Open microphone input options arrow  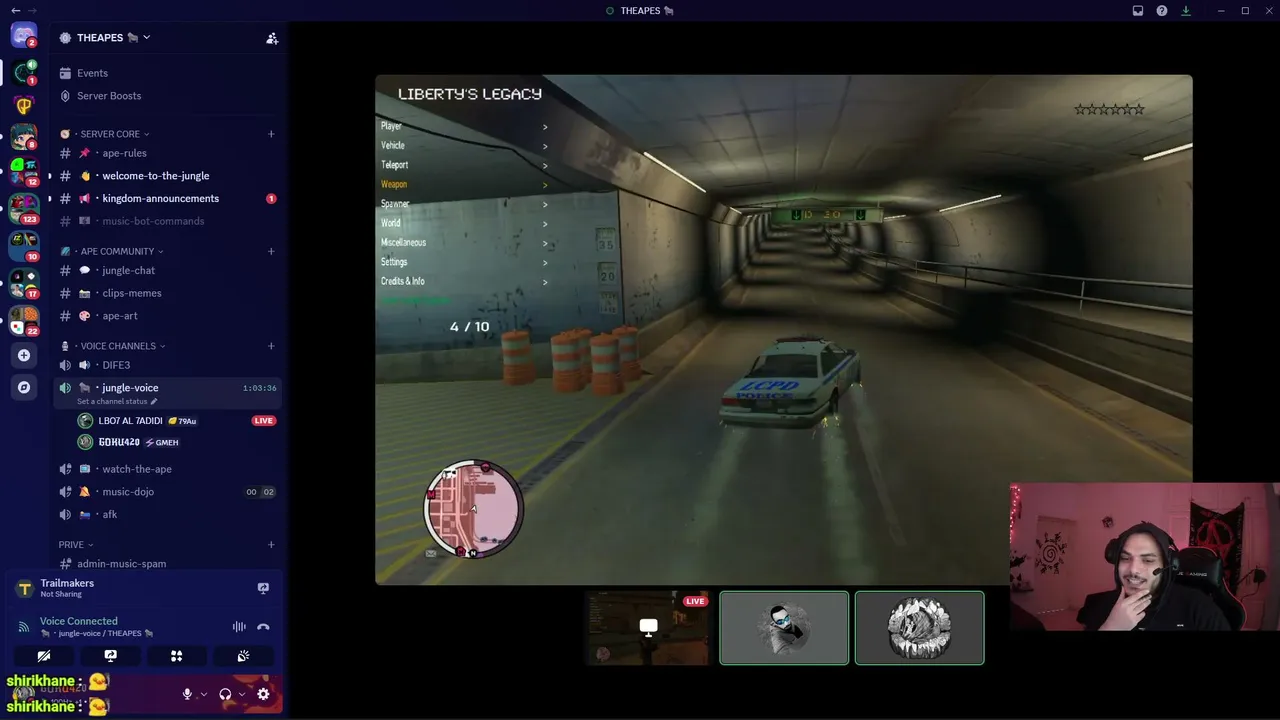click(204, 694)
